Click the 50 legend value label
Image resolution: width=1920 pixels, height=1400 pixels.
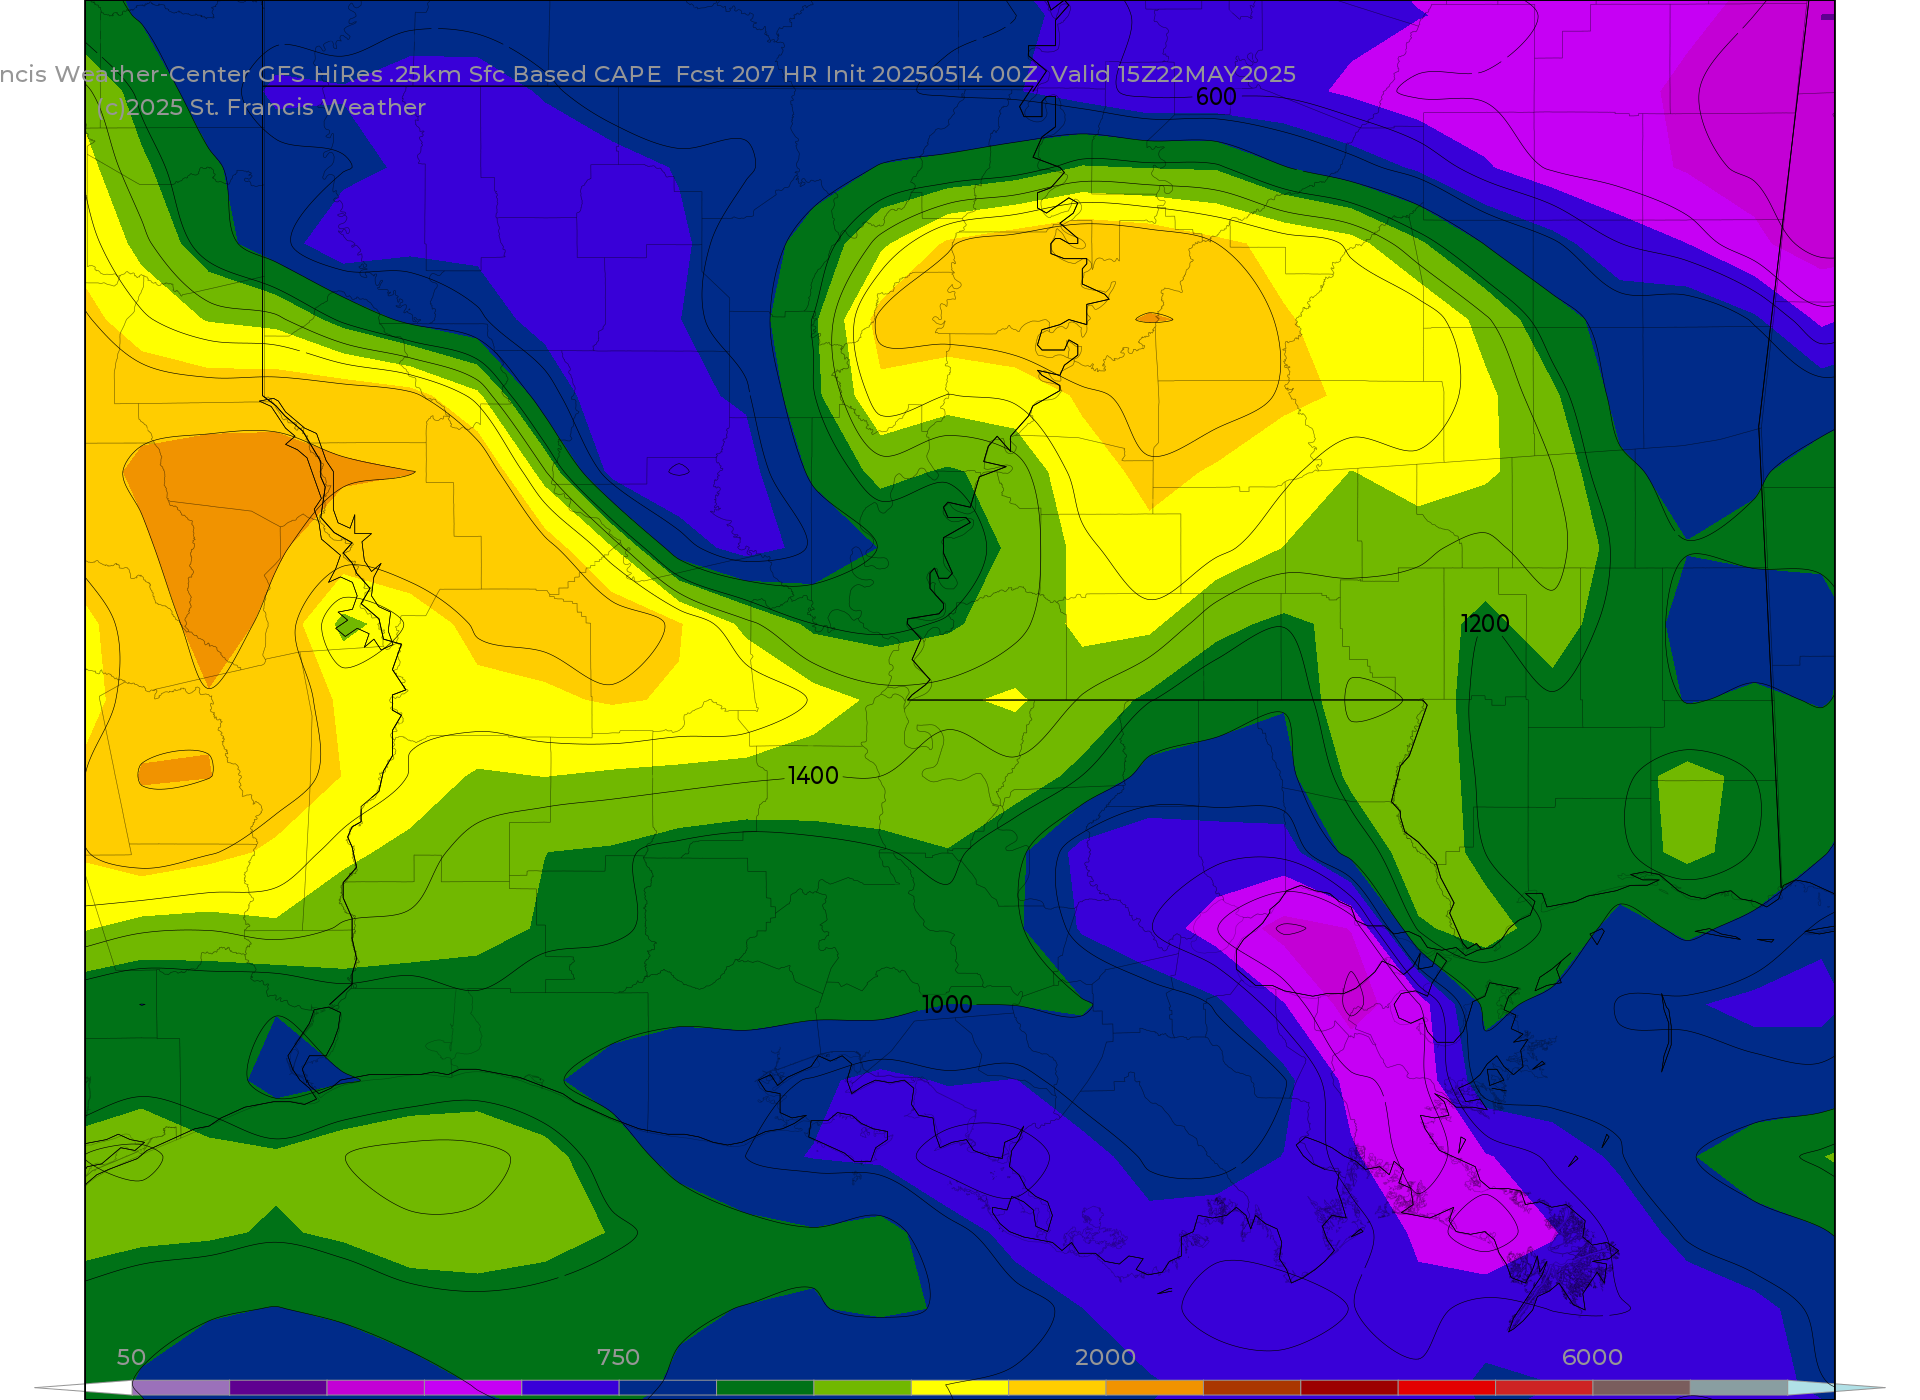click(x=131, y=1357)
